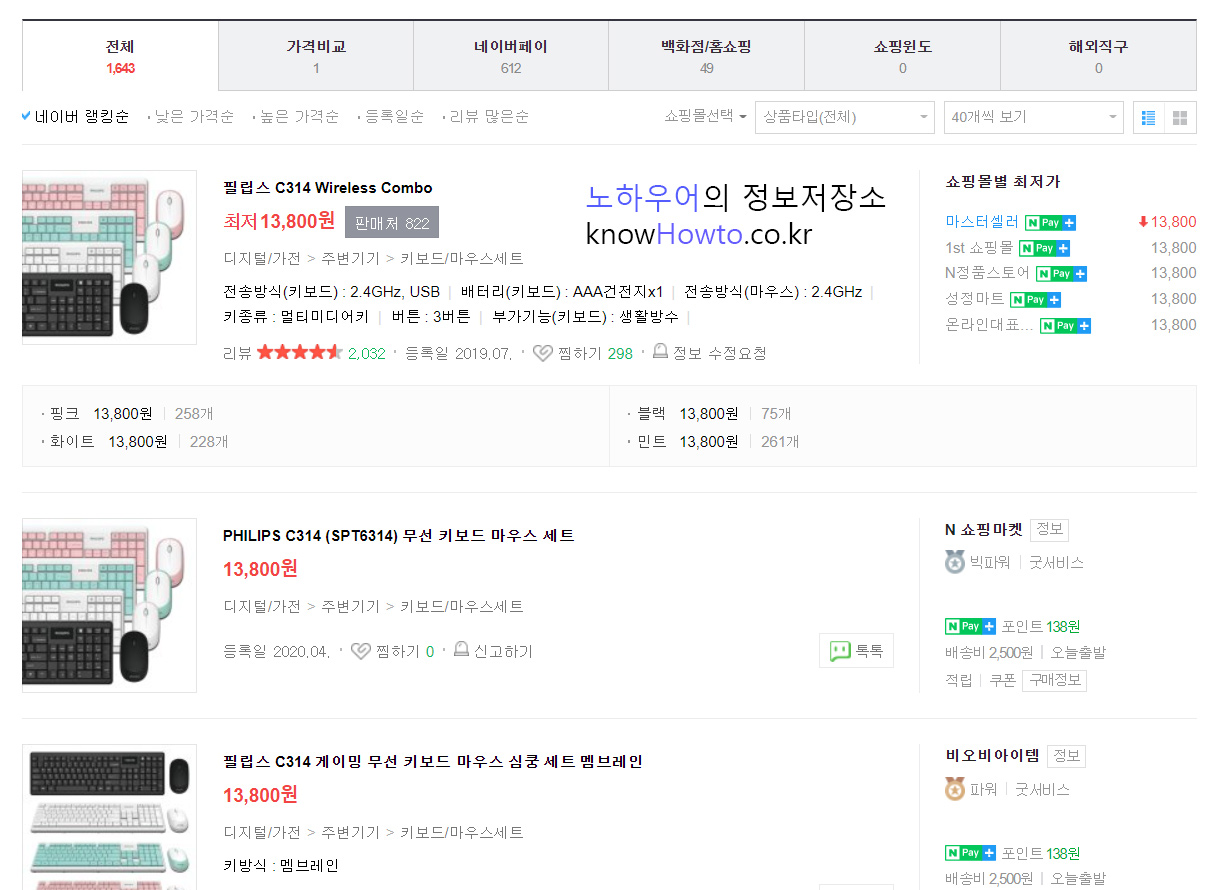Switch to grid view icon
Viewport: 1219px width, 890px height.
click(1180, 117)
